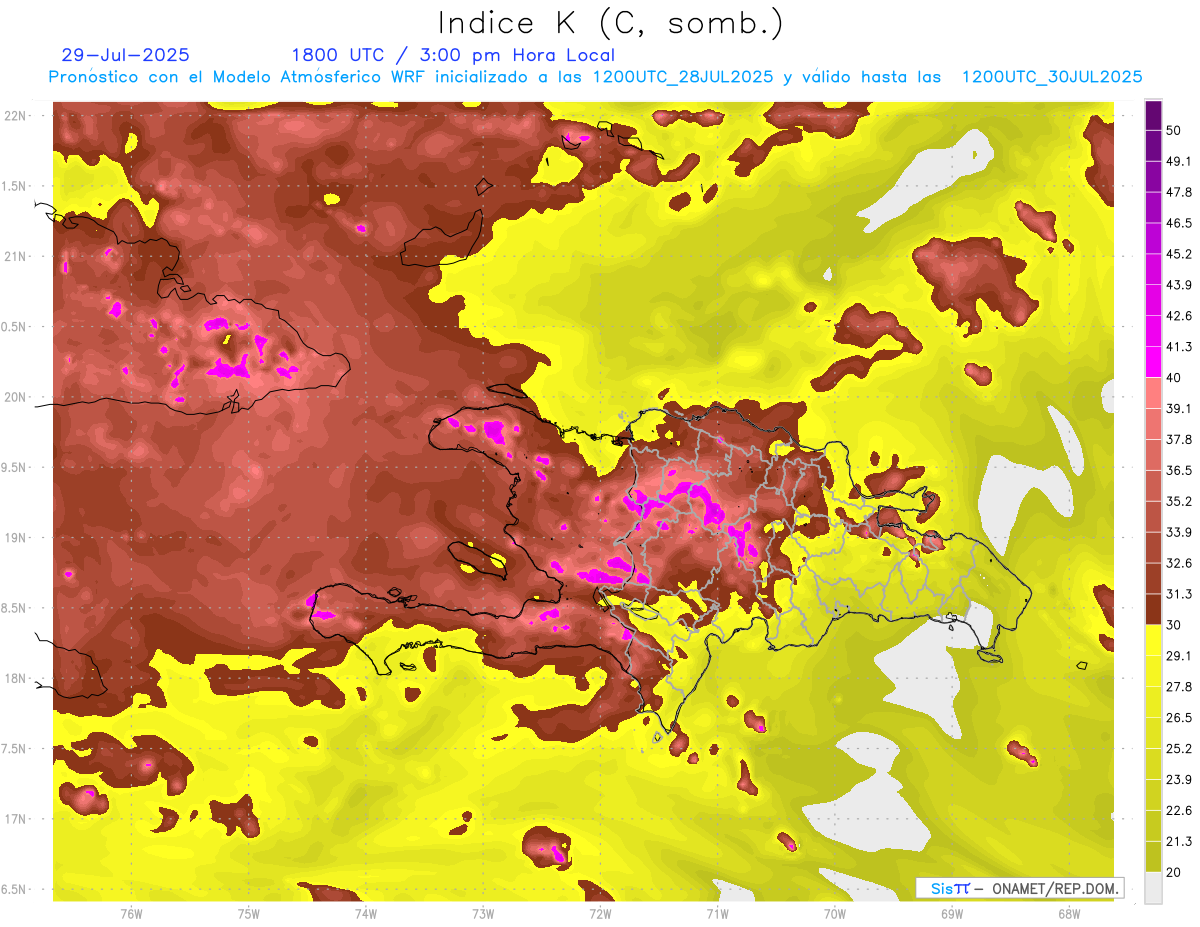Viewport: 1200px width, 927px height.
Task: Click the colorbar value "43.9"
Action: coord(1179,285)
